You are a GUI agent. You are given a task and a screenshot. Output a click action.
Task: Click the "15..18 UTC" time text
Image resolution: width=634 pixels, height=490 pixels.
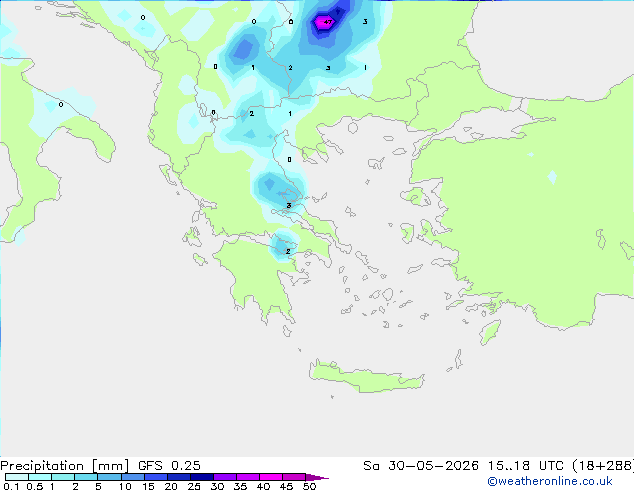point(525,466)
